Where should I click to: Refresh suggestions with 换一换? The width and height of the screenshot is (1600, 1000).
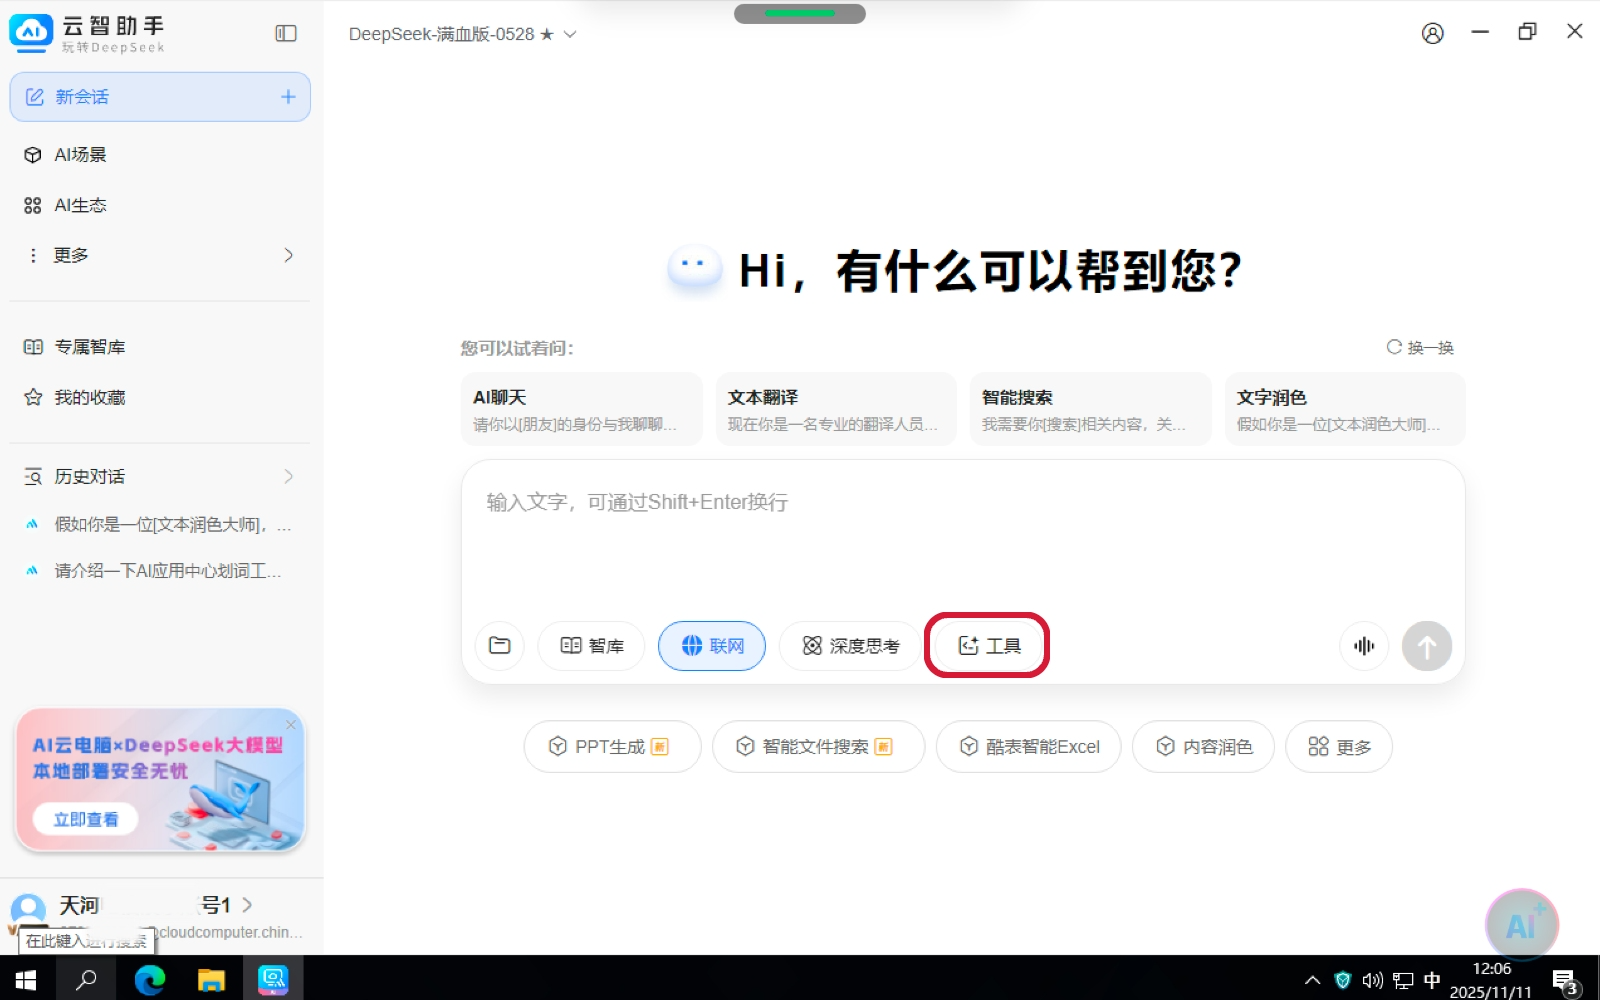click(x=1420, y=348)
